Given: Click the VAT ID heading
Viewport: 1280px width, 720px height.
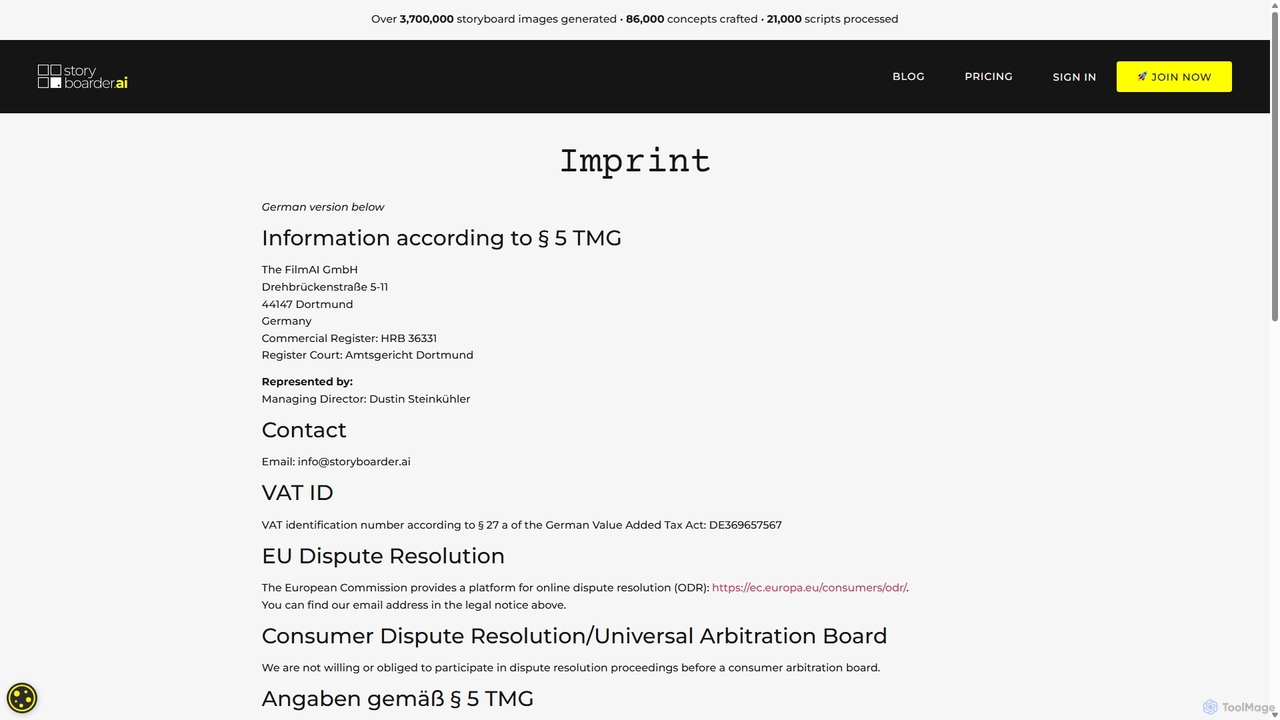Looking at the screenshot, I should click(297, 493).
